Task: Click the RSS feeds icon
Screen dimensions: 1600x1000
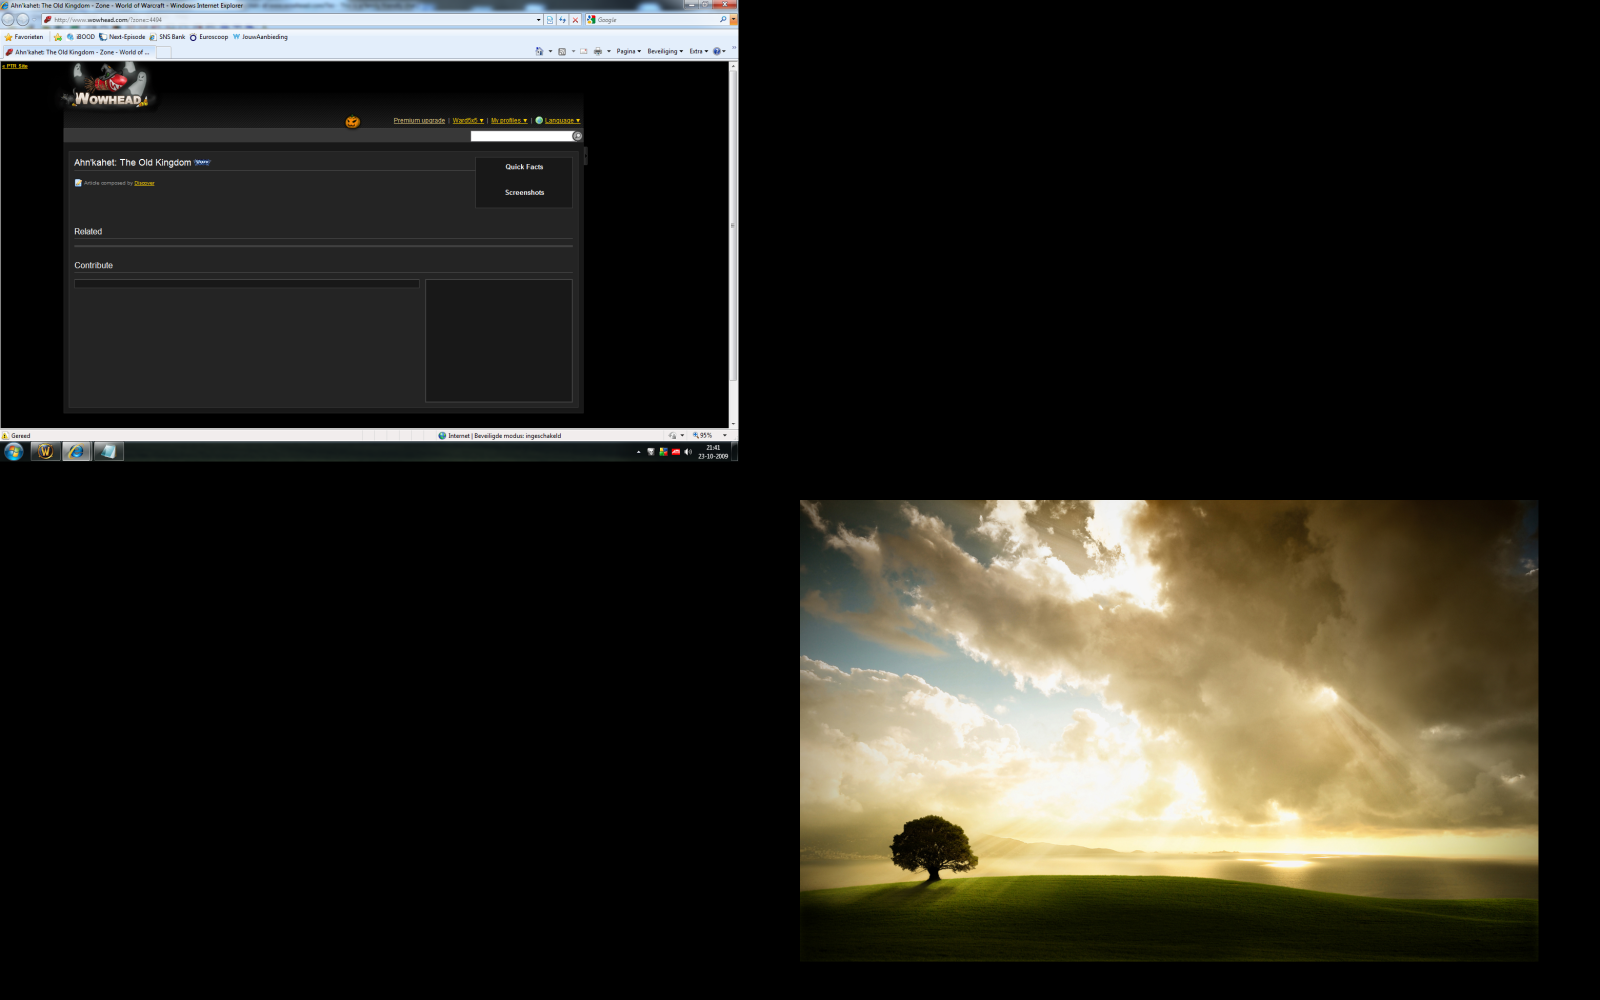Action: [562, 51]
